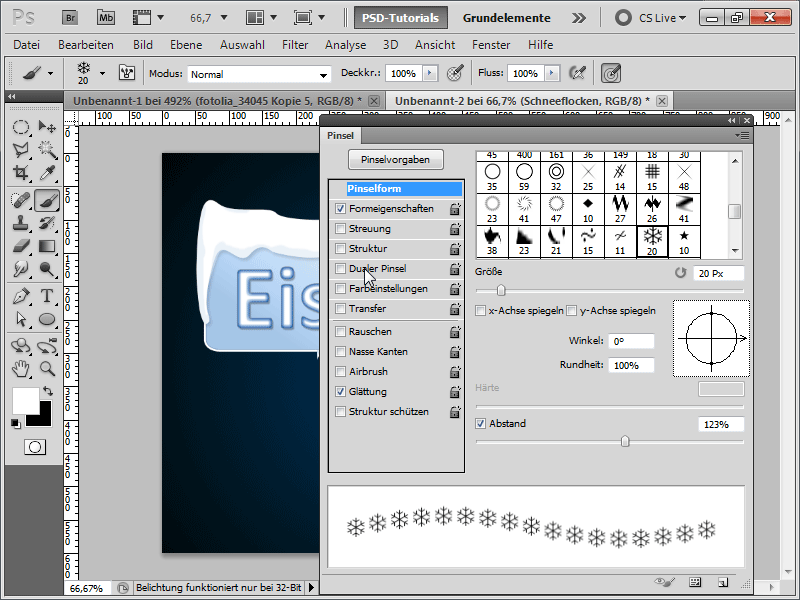Screen dimensions: 800x600
Task: Click the Pinselvorgaben button
Action: [395, 160]
